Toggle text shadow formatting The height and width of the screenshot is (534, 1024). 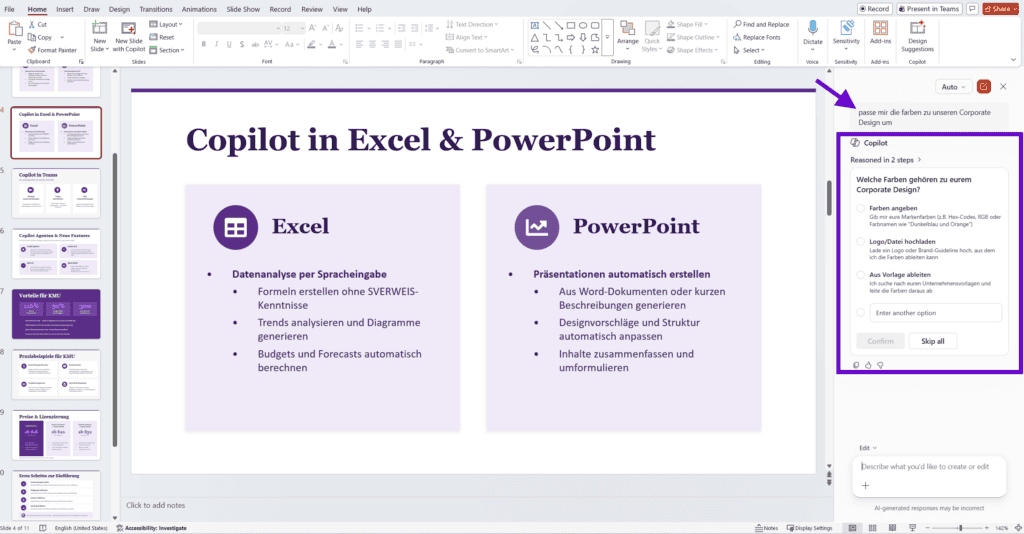click(x=242, y=44)
